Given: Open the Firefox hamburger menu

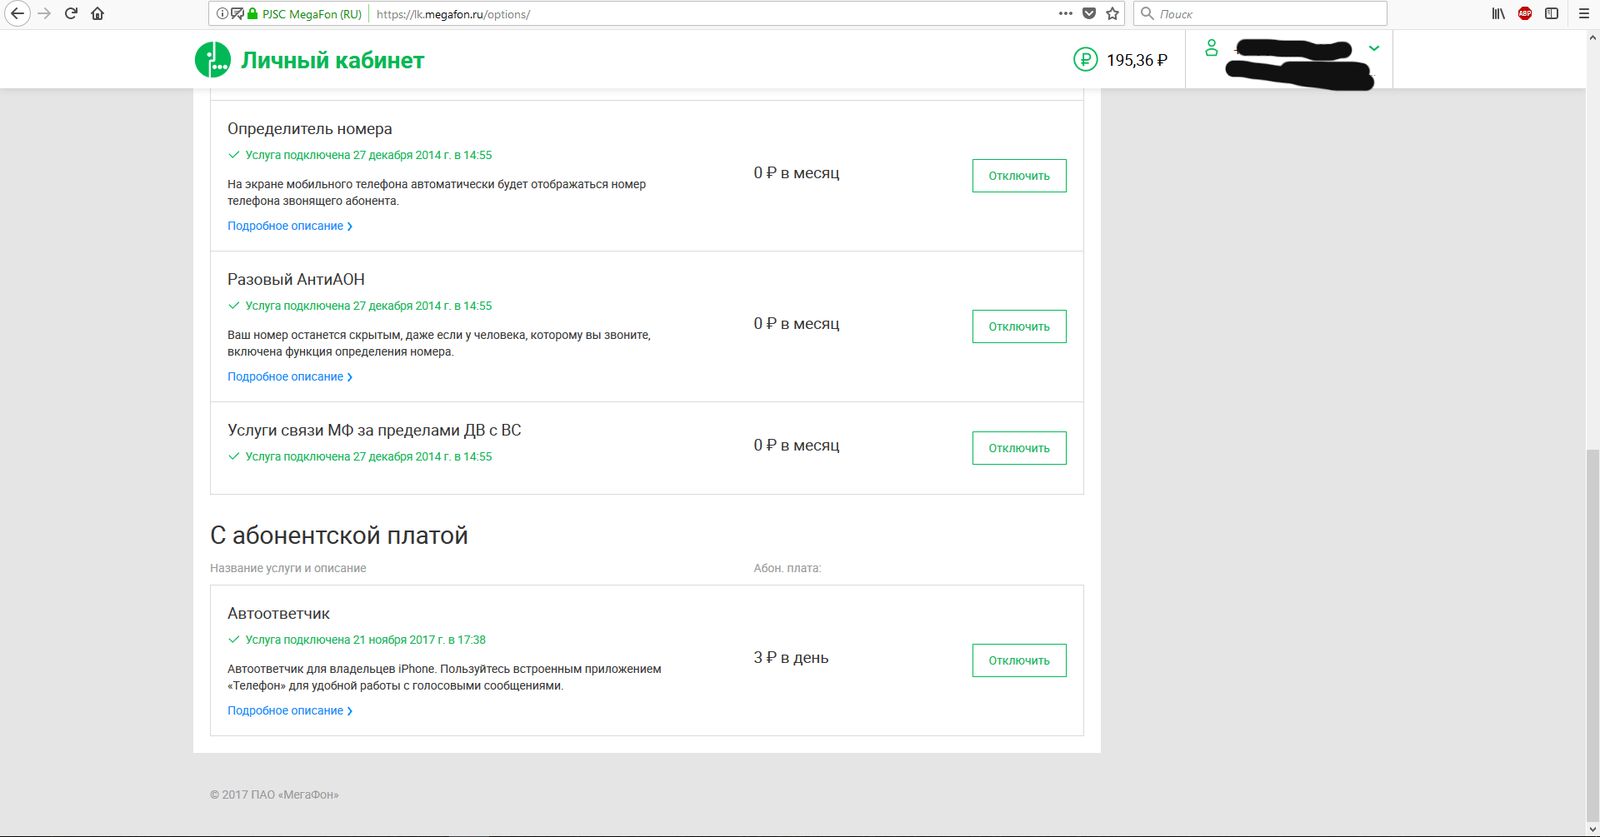Looking at the screenshot, I should click(x=1584, y=14).
